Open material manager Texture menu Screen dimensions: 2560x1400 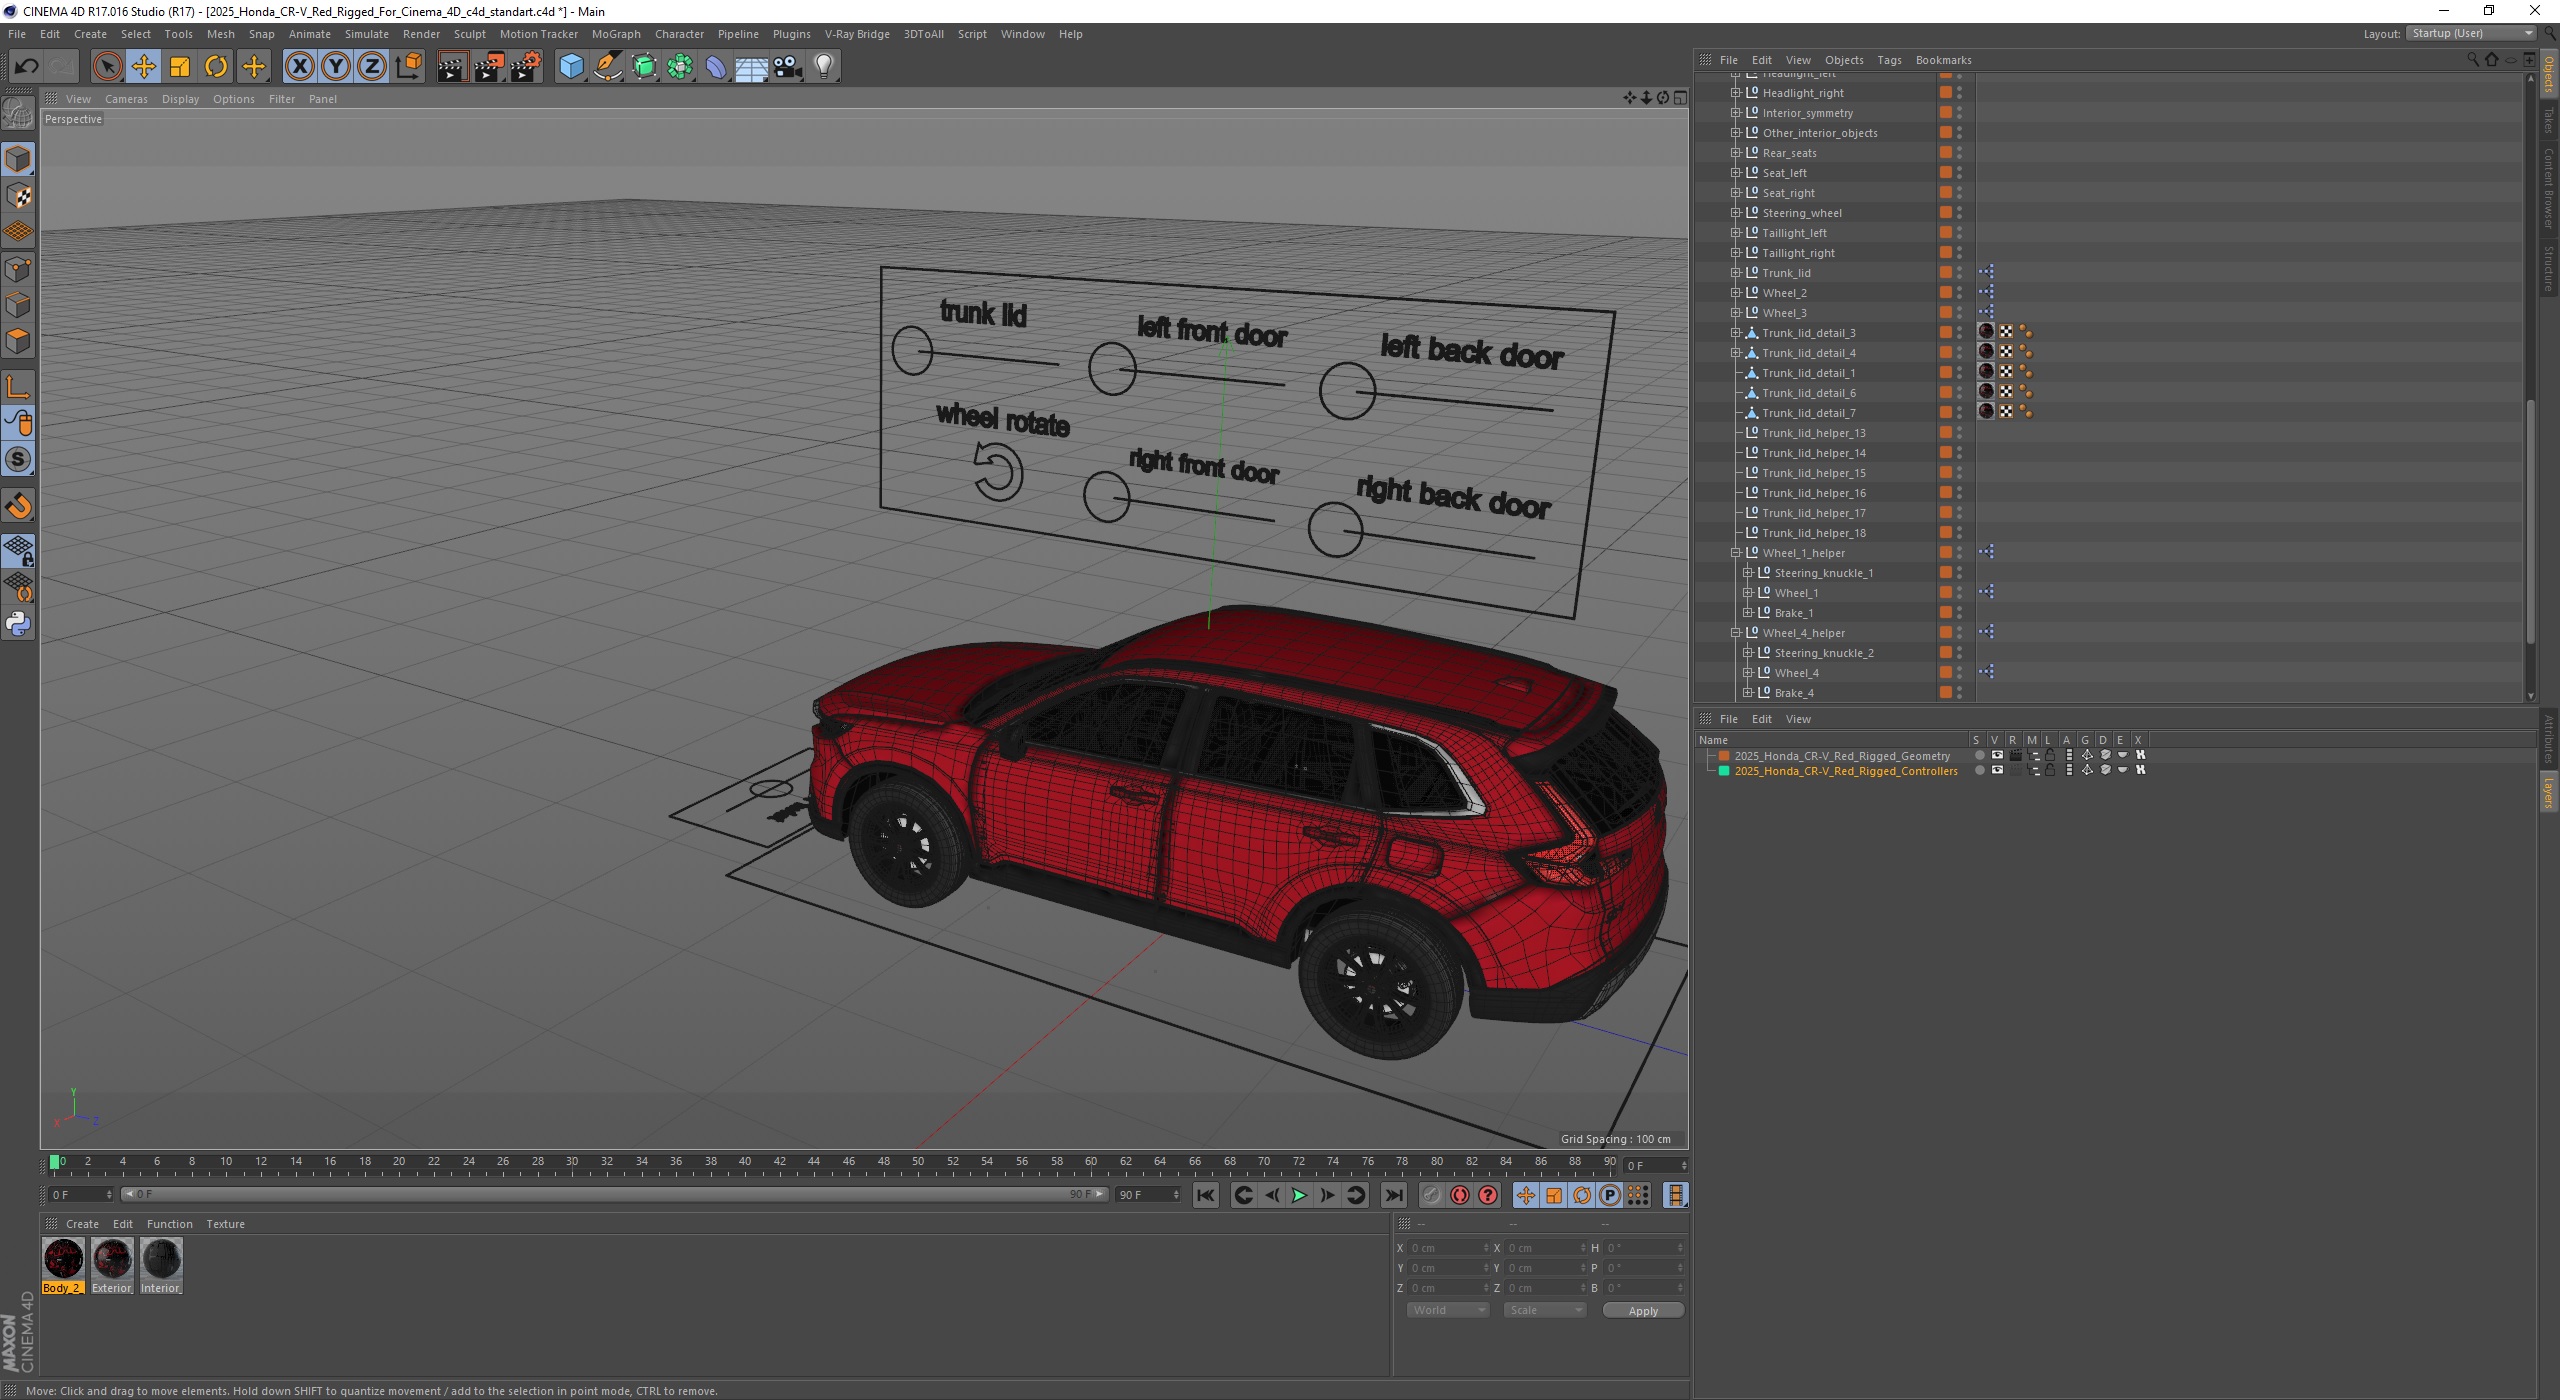point(225,1224)
